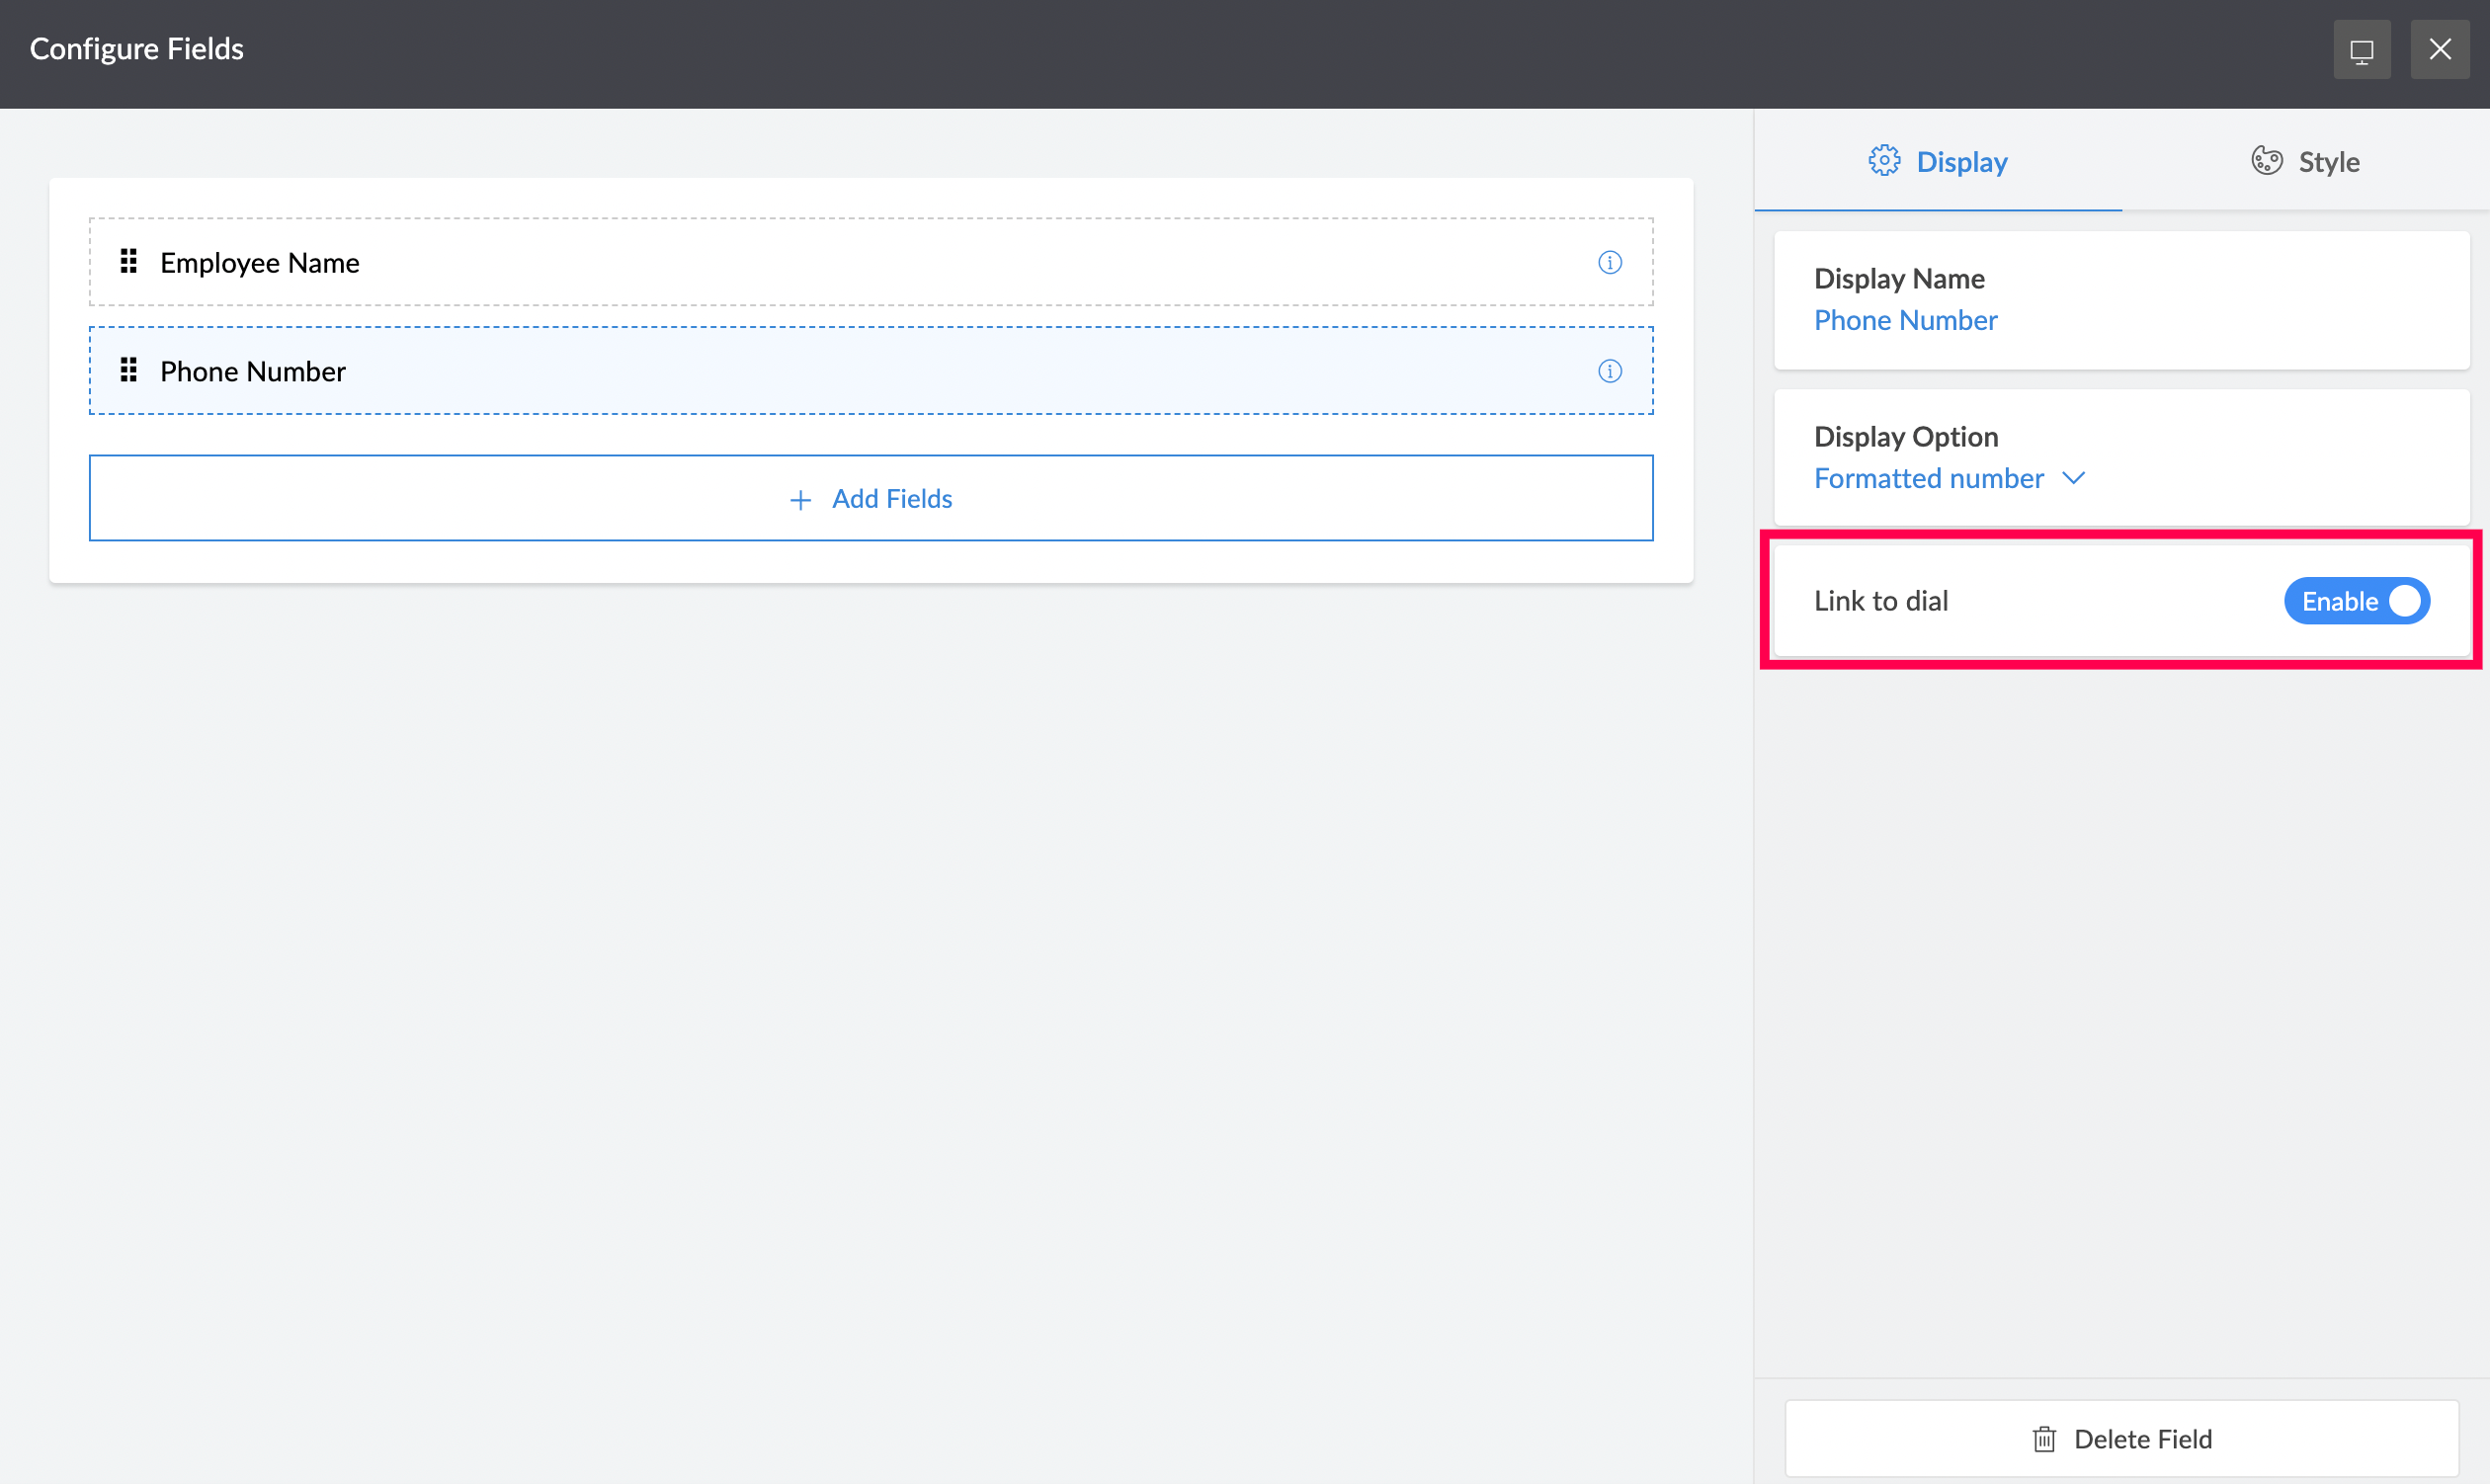Close the Configure Fields dialog
Screen dimensions: 2490x1484
pos(2440,50)
